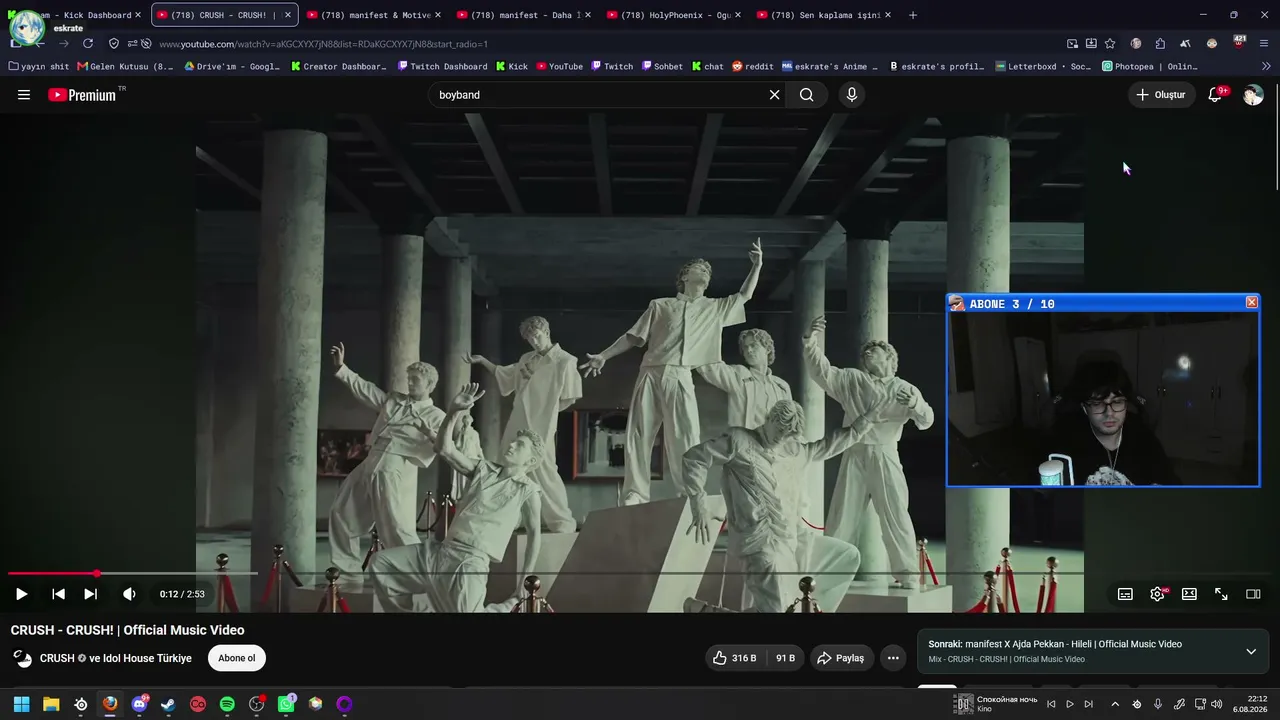Mute the video player volume

(129, 594)
